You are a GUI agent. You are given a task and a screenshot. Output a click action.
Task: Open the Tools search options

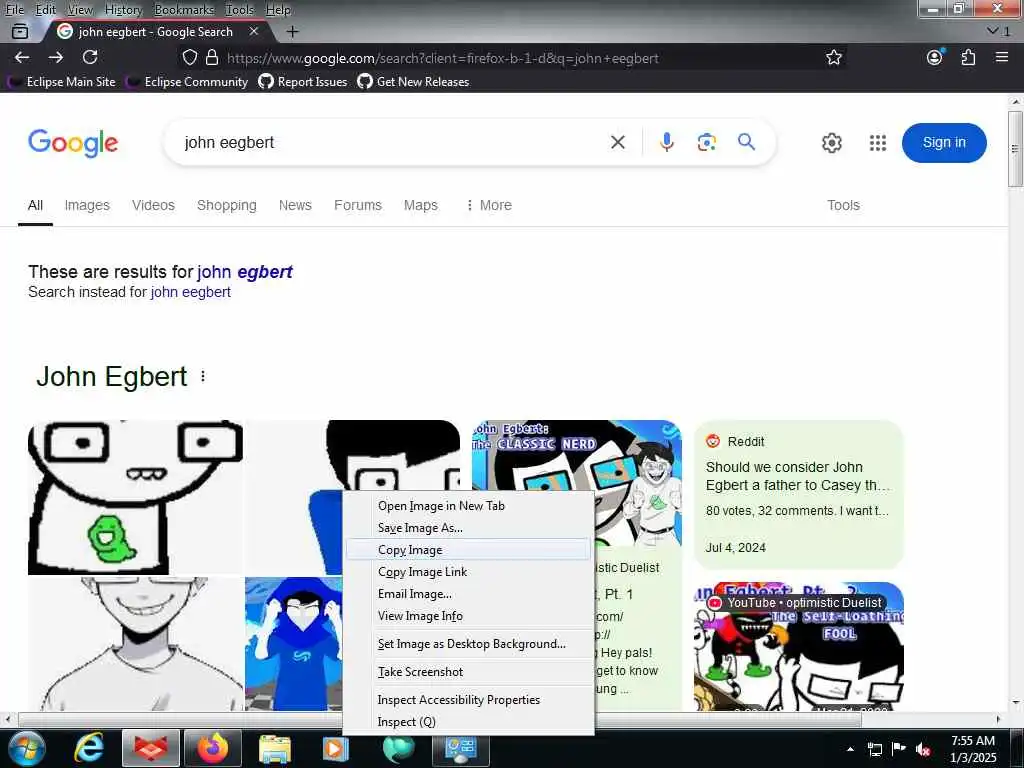point(843,205)
